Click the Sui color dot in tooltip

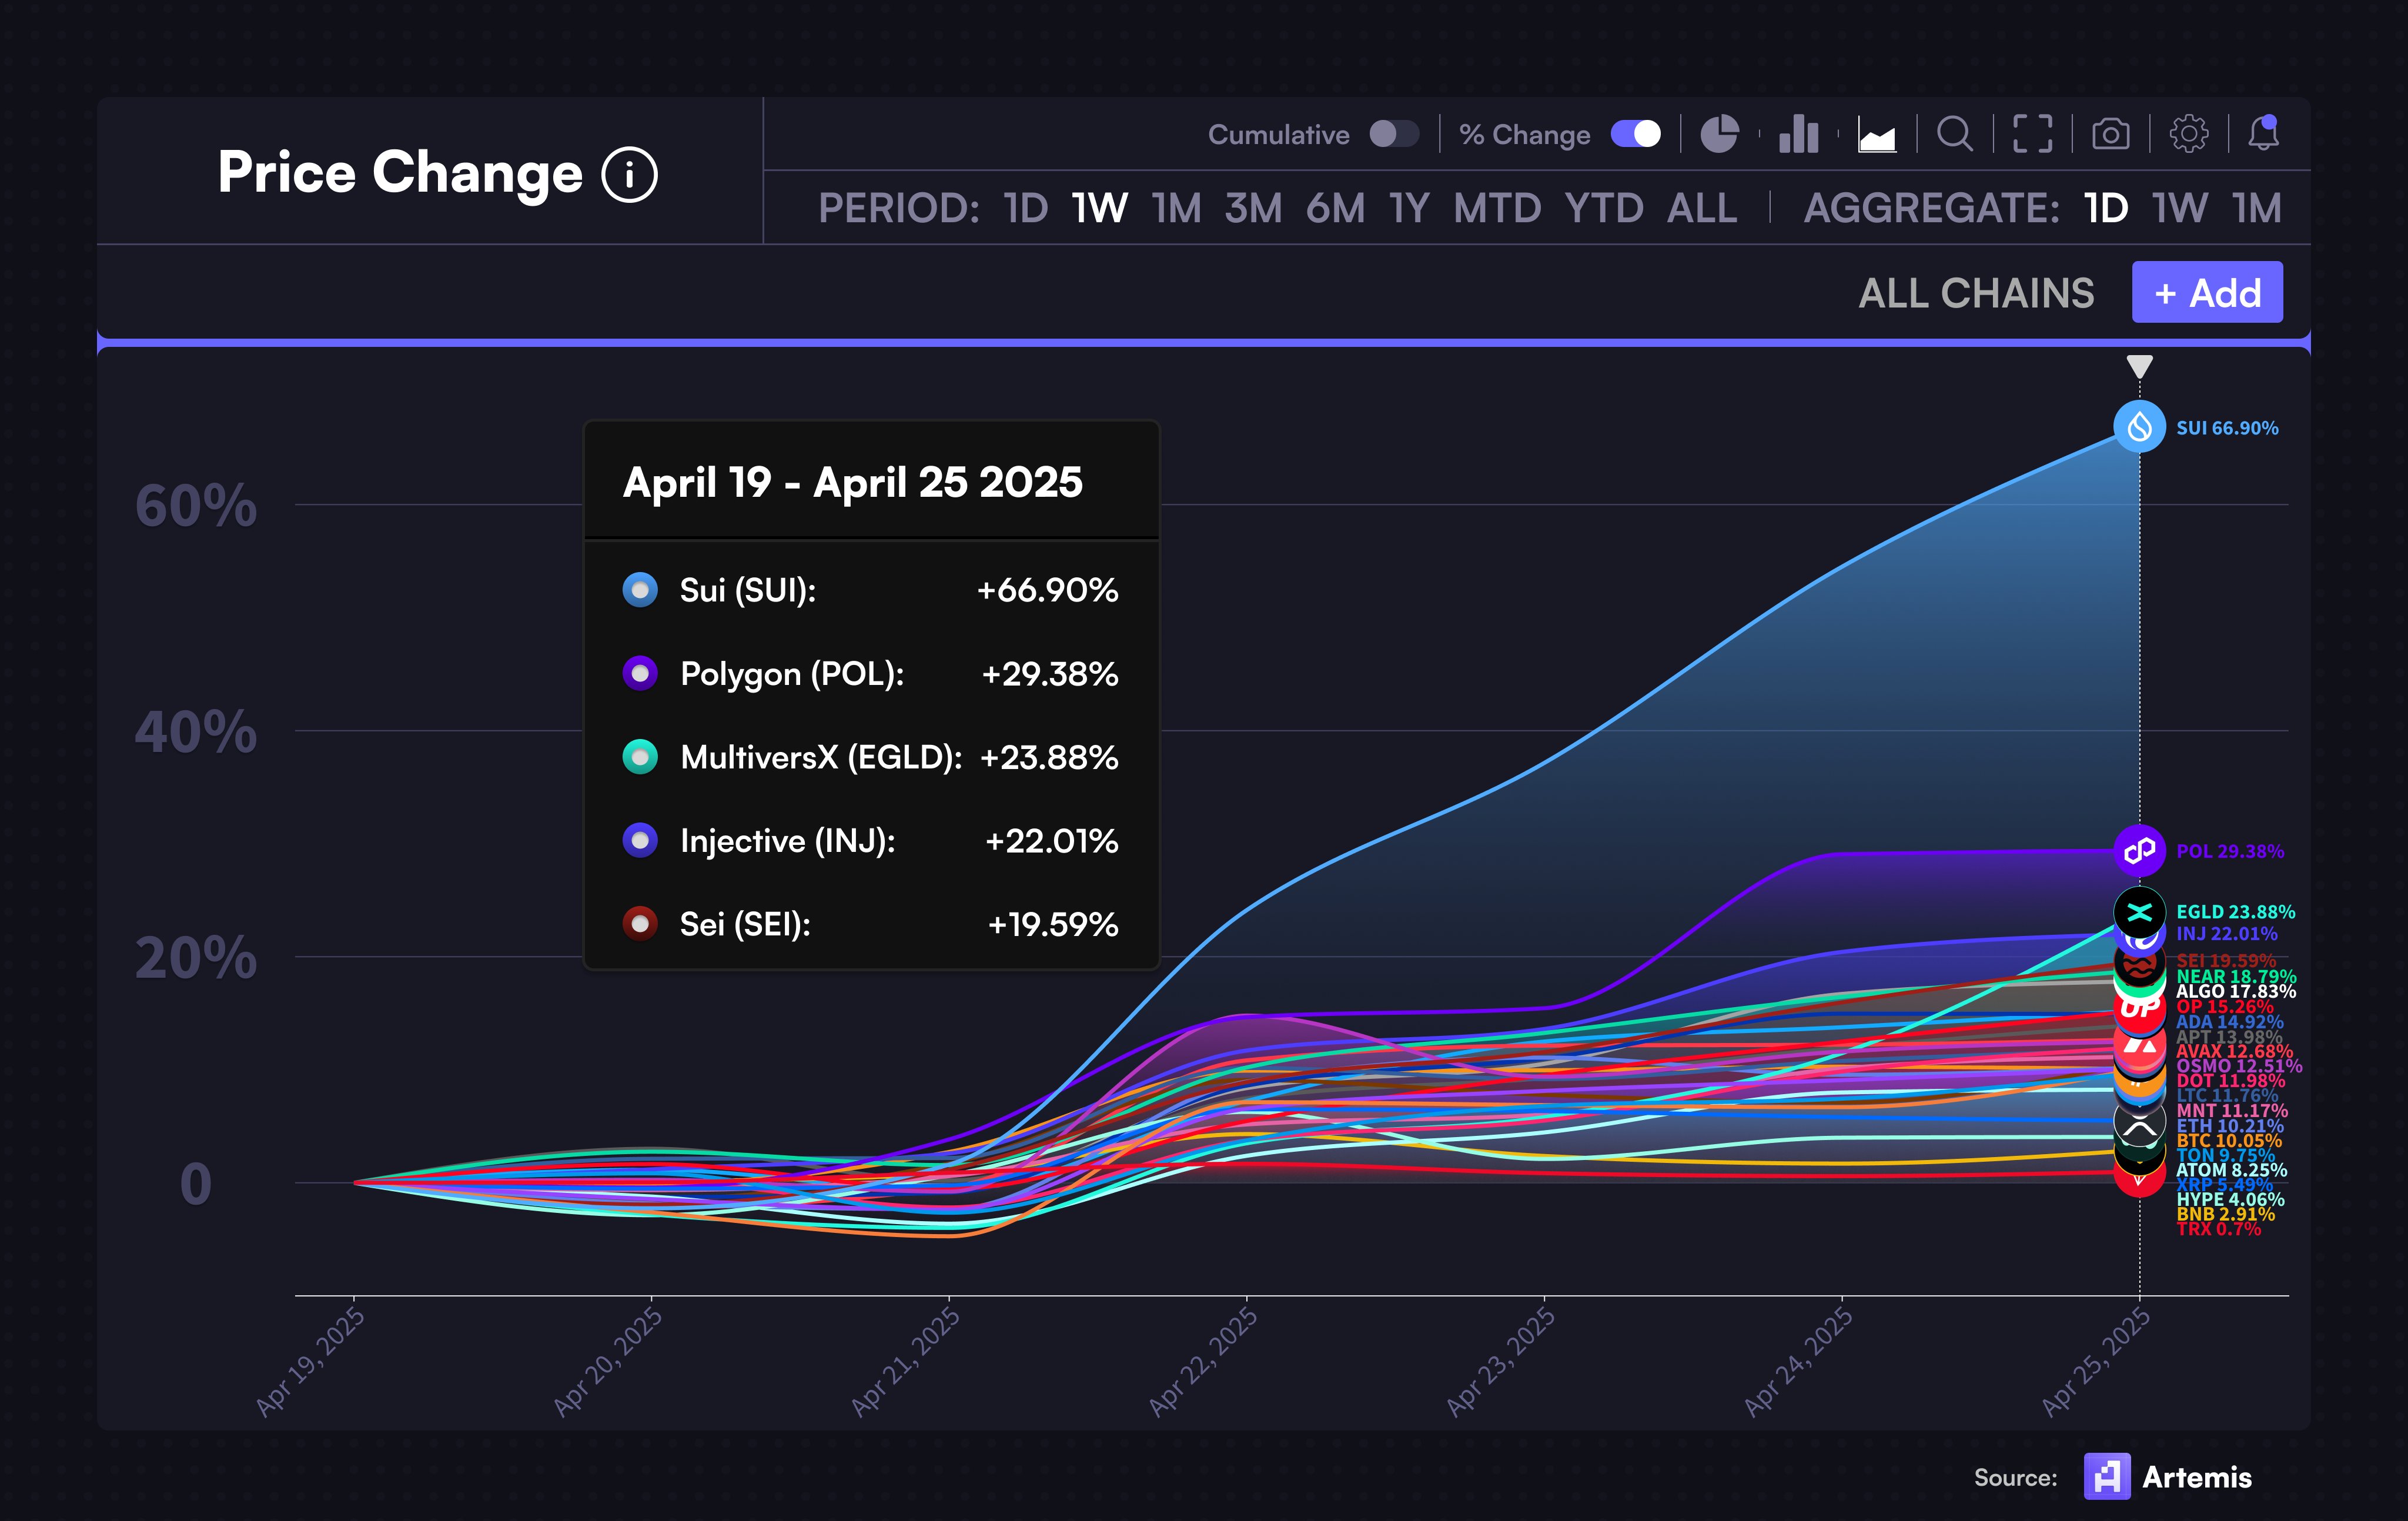[640, 590]
